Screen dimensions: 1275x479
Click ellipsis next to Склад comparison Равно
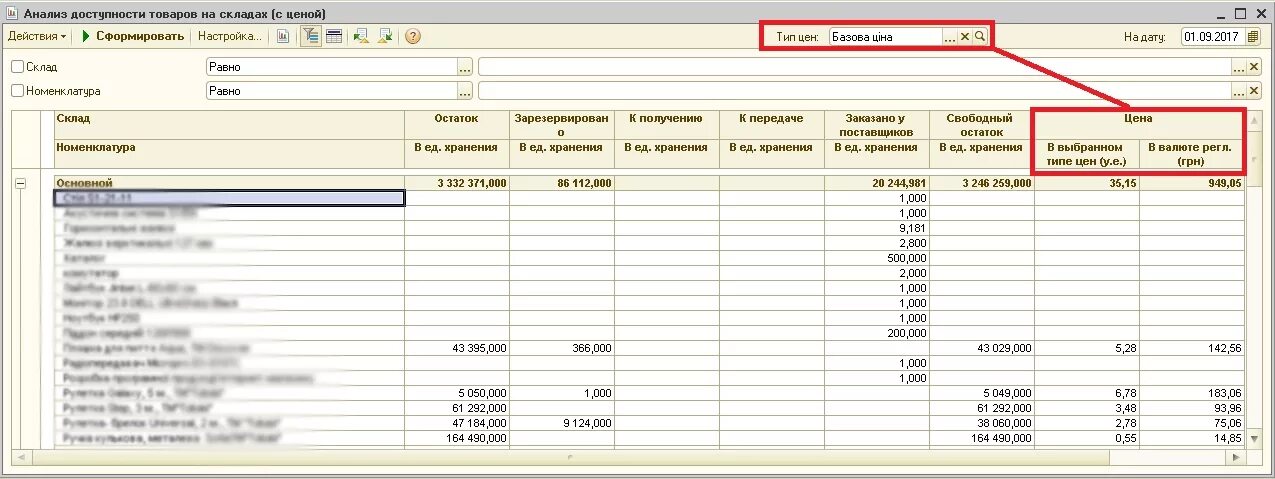click(x=465, y=67)
